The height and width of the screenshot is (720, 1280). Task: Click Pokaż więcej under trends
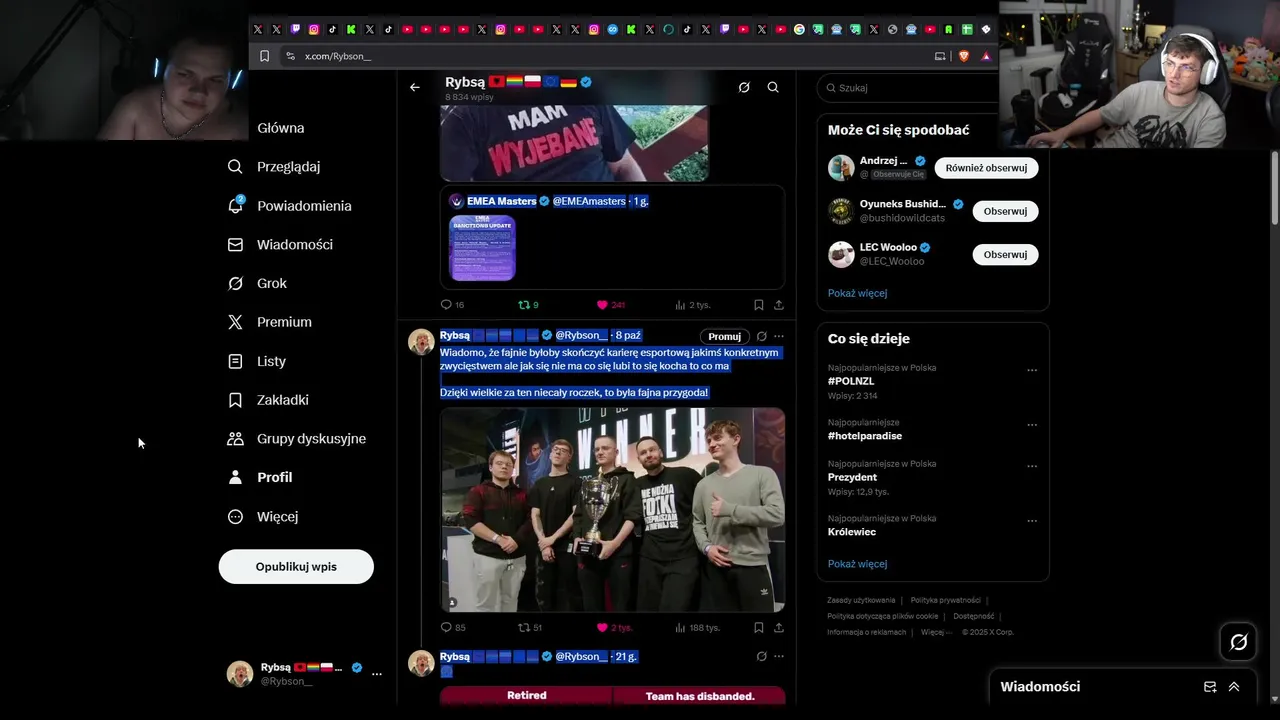pos(857,564)
